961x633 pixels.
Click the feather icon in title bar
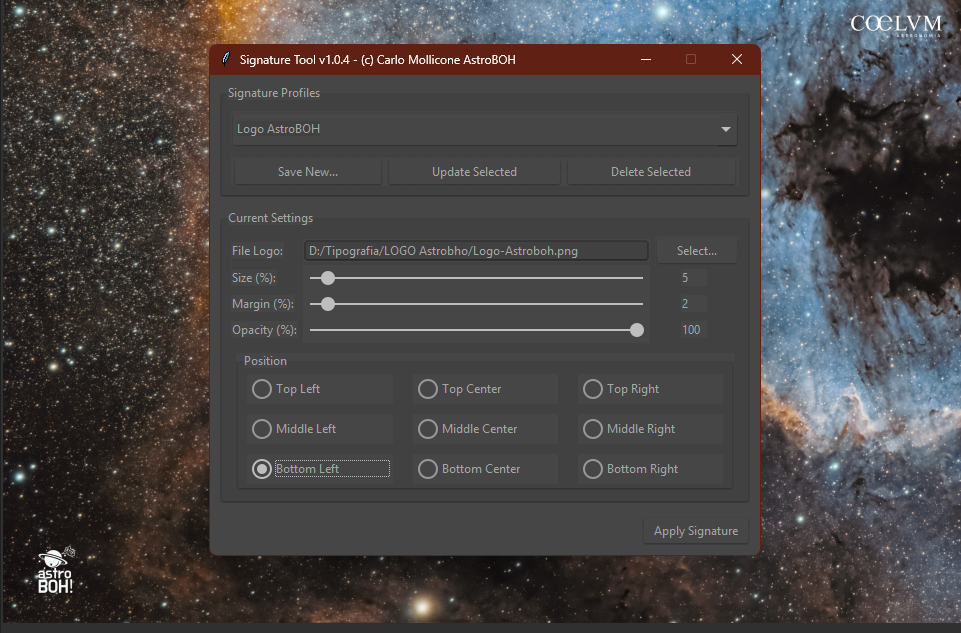pos(226,59)
